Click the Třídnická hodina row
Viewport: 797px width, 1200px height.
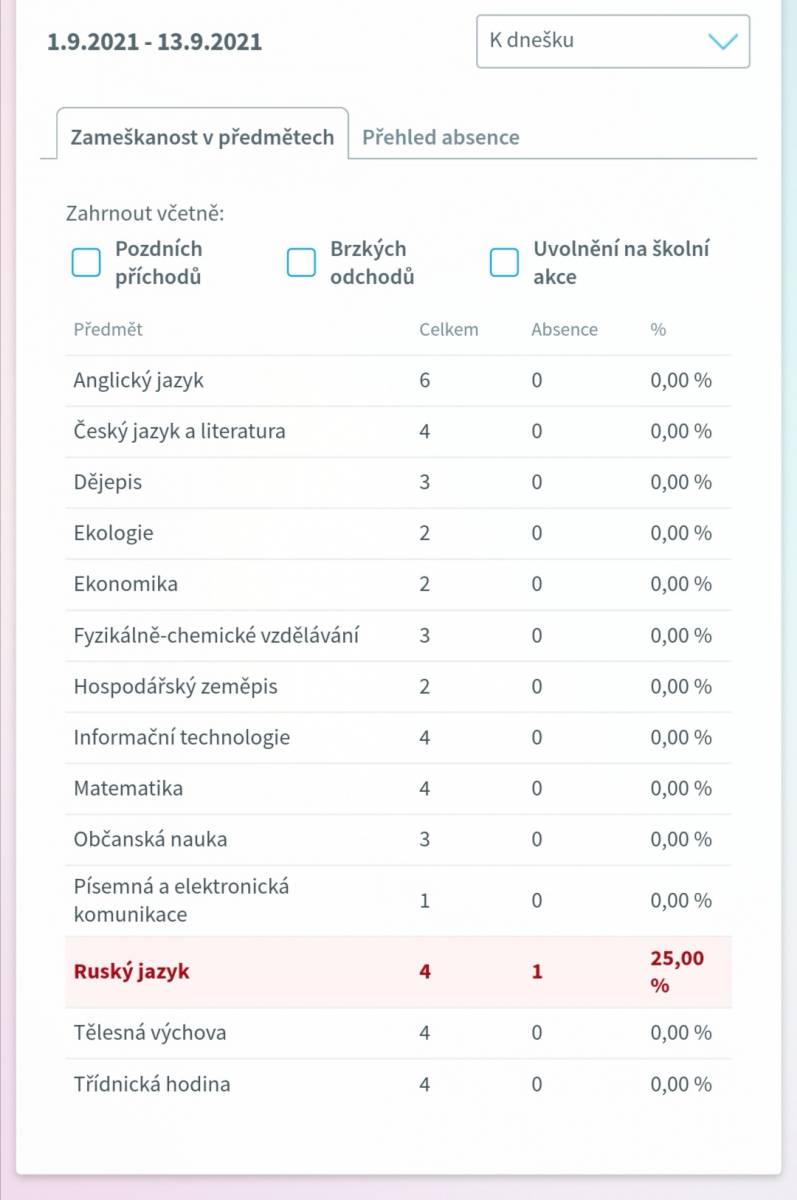398,1084
